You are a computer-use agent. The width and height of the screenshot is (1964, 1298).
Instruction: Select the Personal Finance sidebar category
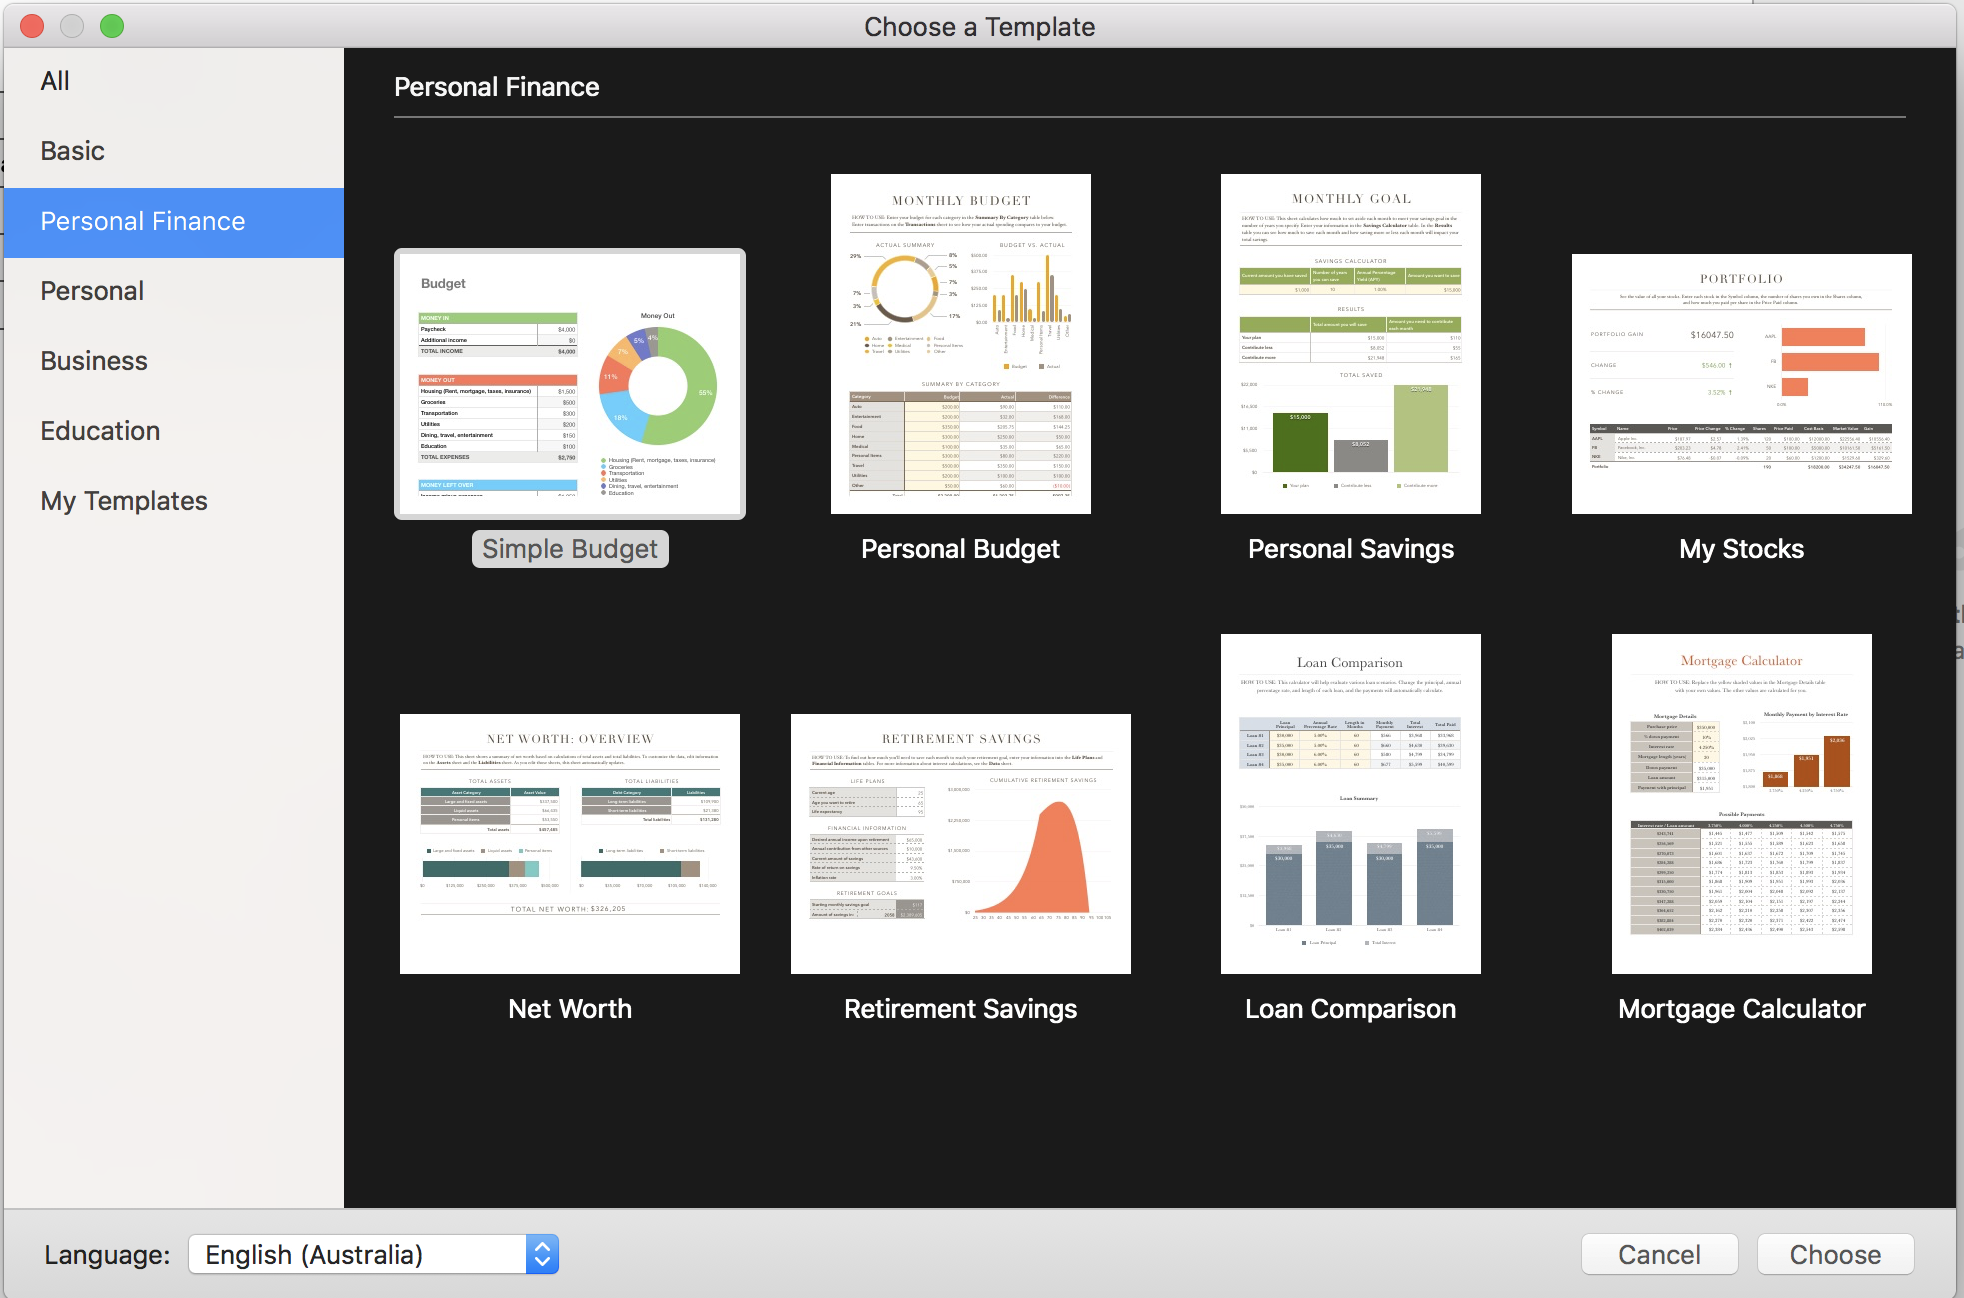tap(143, 221)
